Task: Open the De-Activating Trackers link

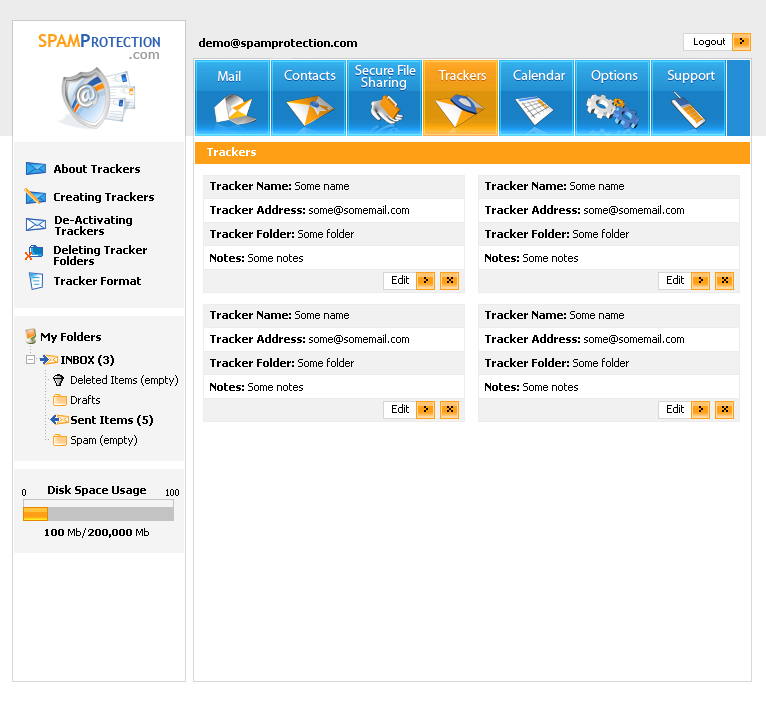Action: pyautogui.click(x=93, y=226)
